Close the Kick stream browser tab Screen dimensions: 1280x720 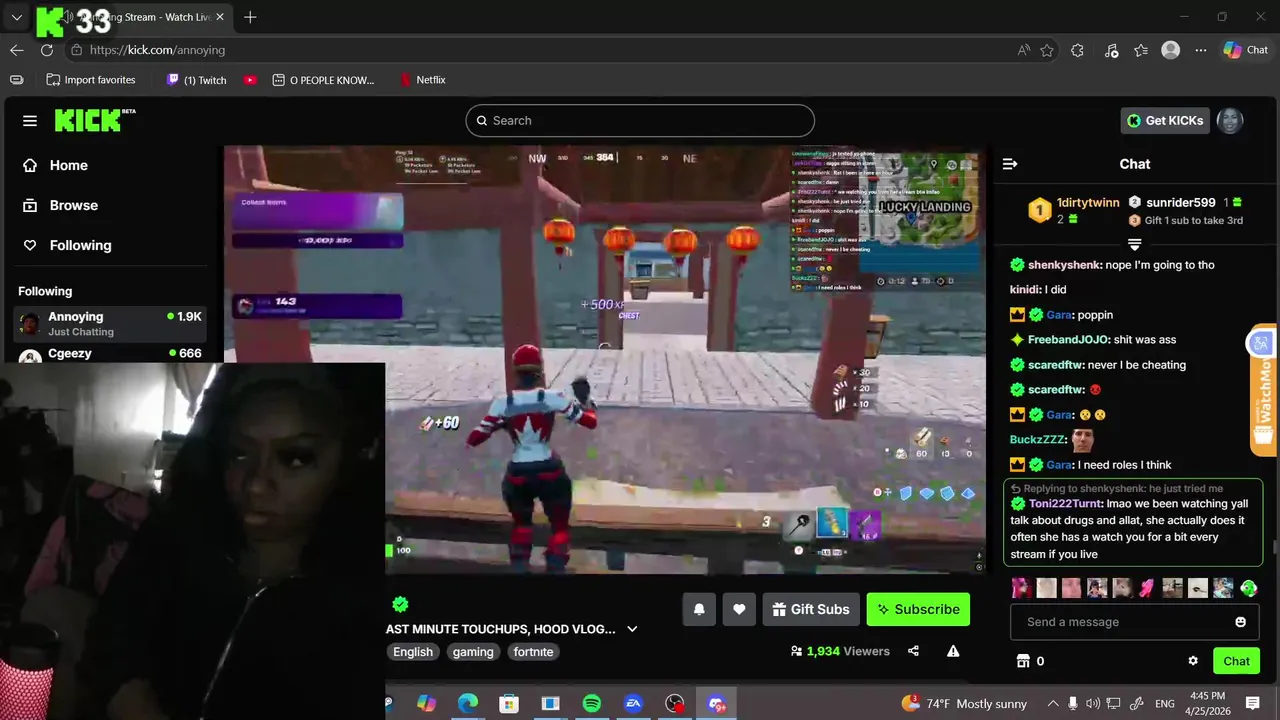[x=220, y=17]
